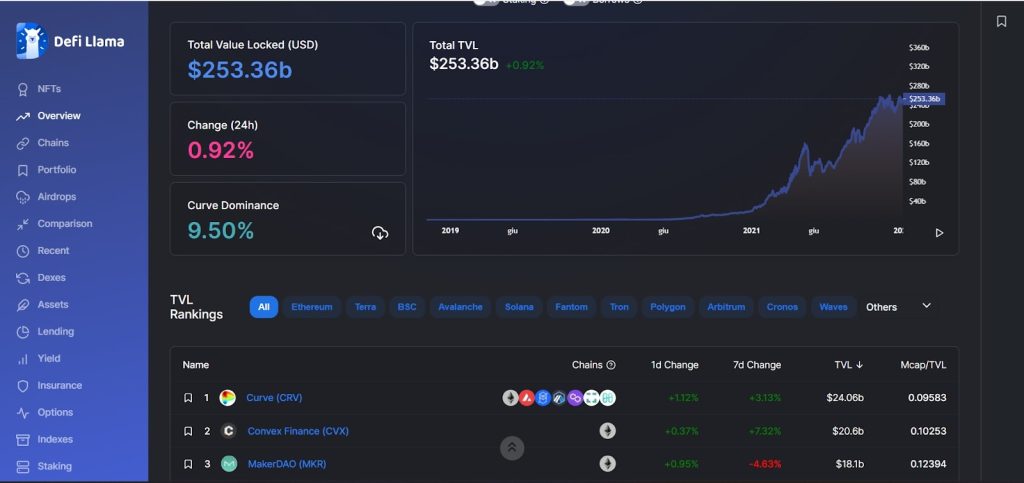Click the Curve protocol logo
Image resolution: width=1024 pixels, height=483 pixels.
click(x=227, y=397)
